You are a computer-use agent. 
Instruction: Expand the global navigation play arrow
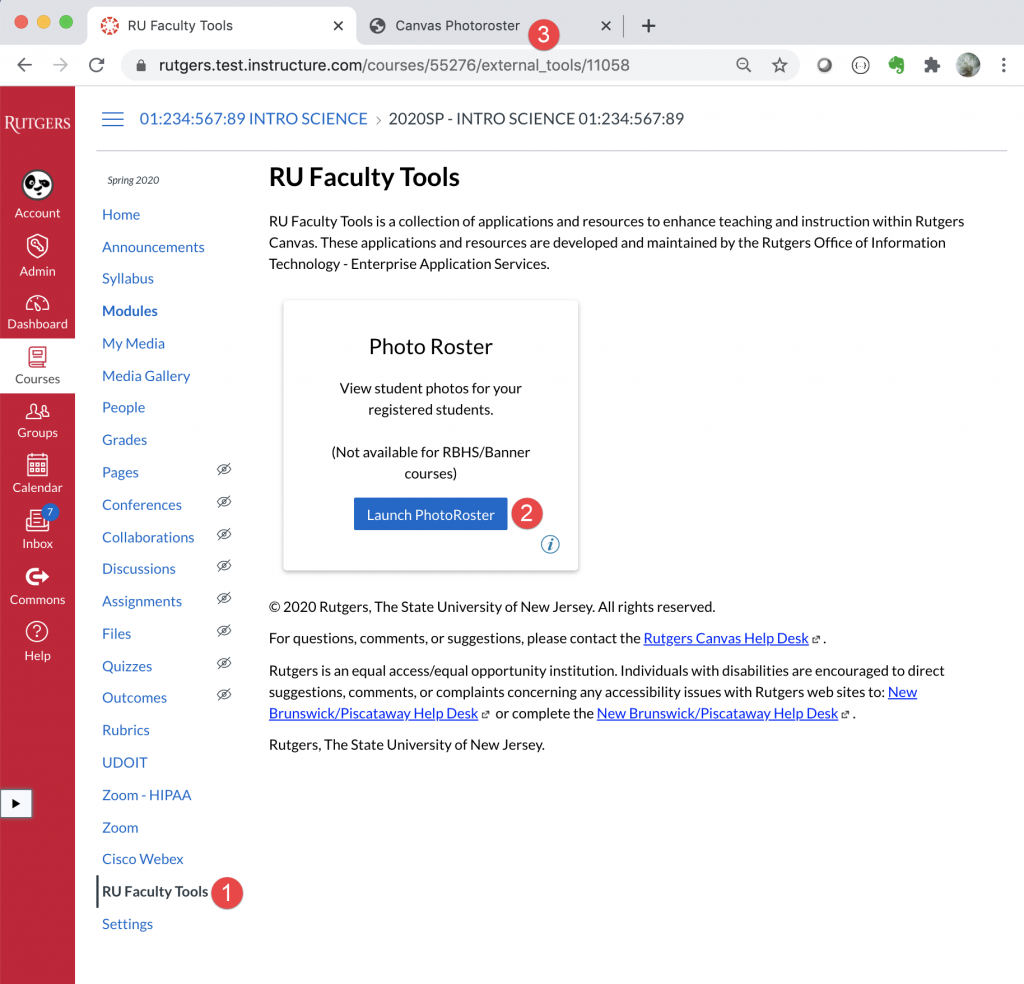coord(16,803)
